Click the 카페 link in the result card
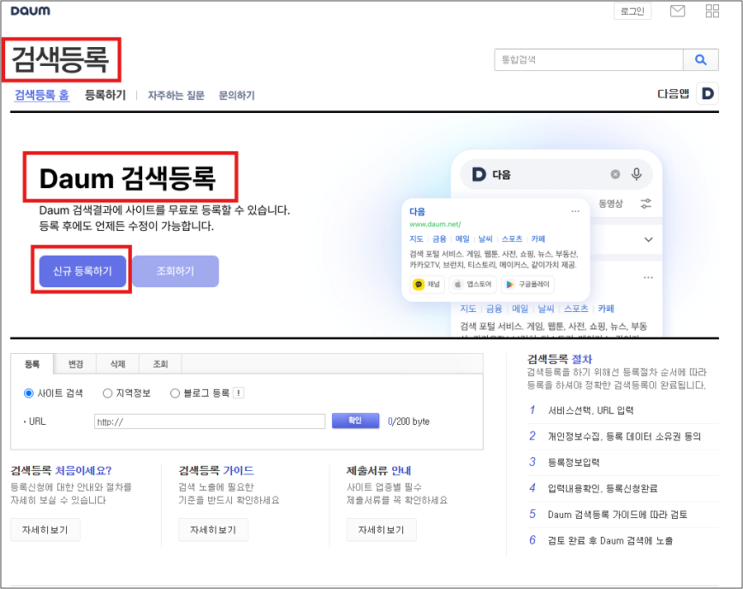 (538, 239)
